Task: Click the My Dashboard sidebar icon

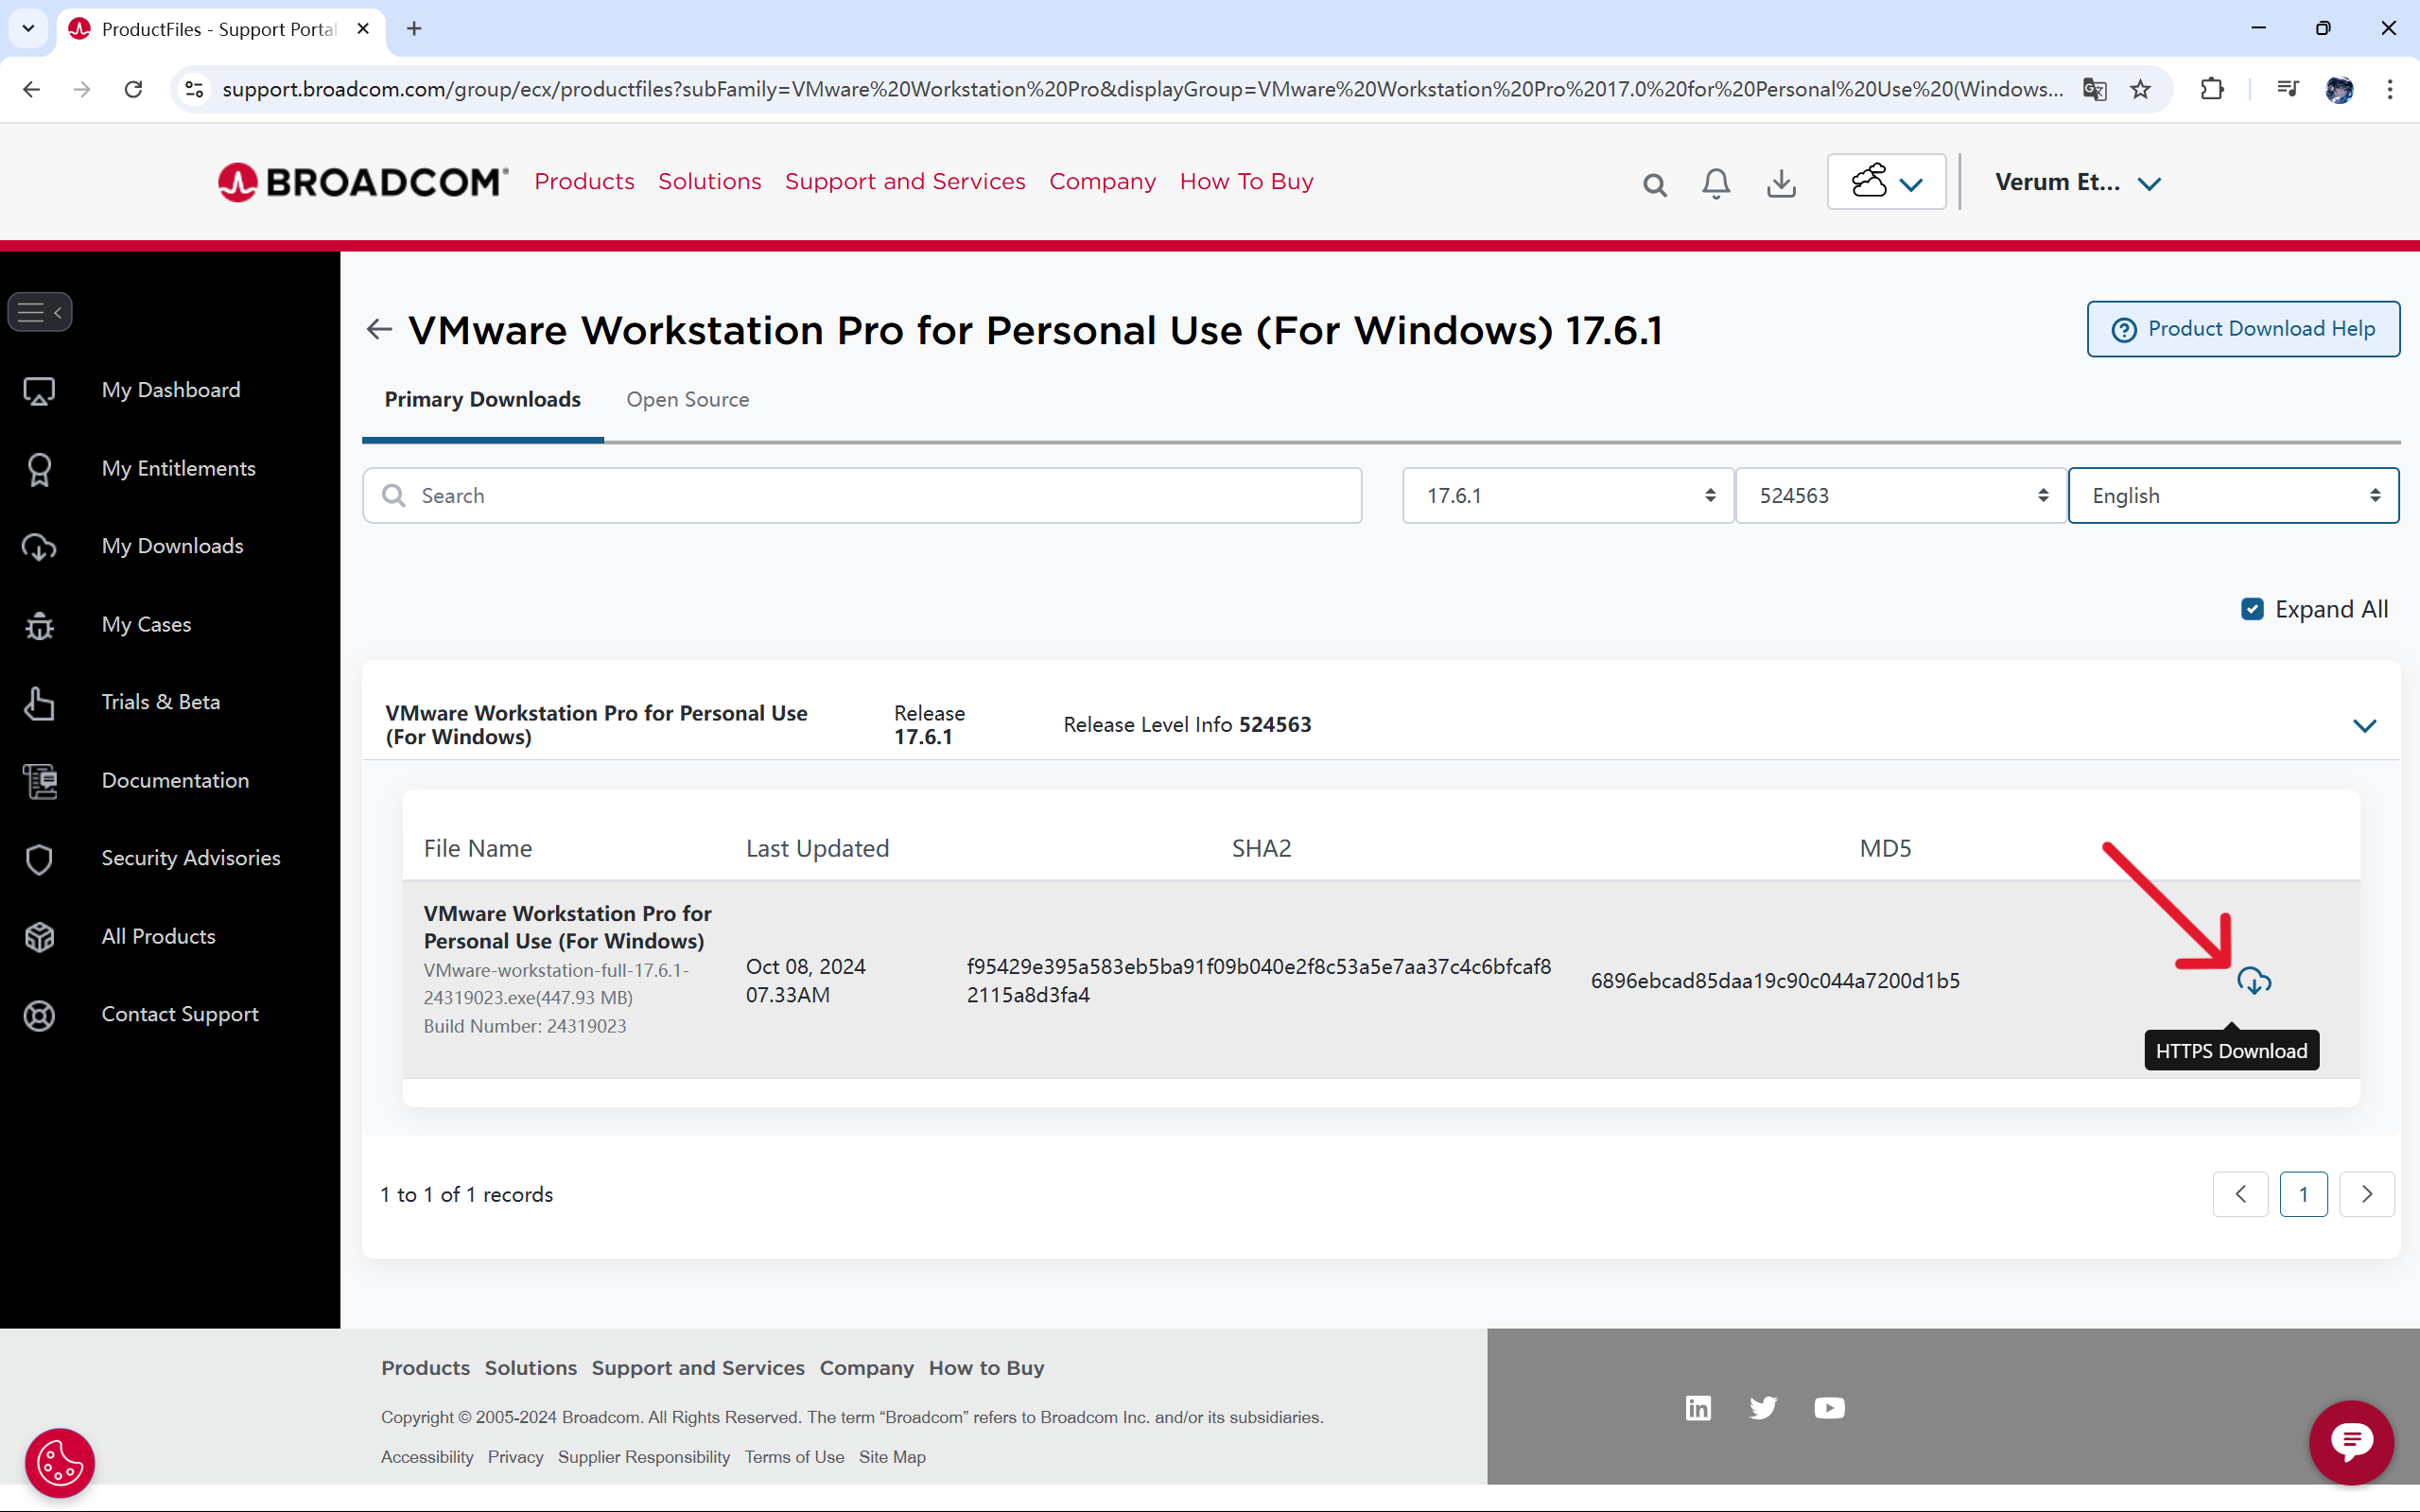Action: point(39,390)
